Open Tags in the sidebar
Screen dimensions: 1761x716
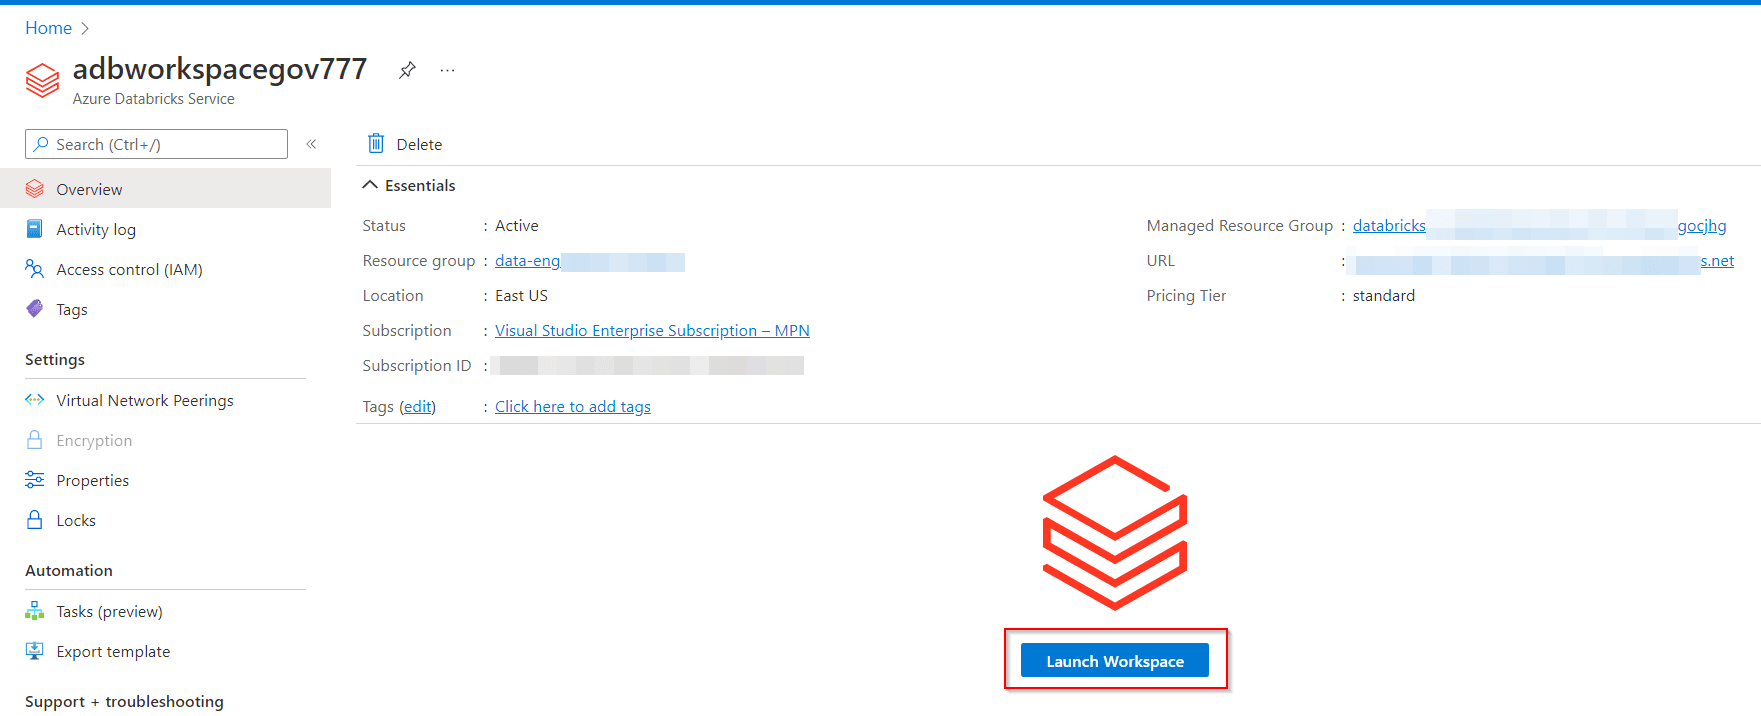click(72, 309)
